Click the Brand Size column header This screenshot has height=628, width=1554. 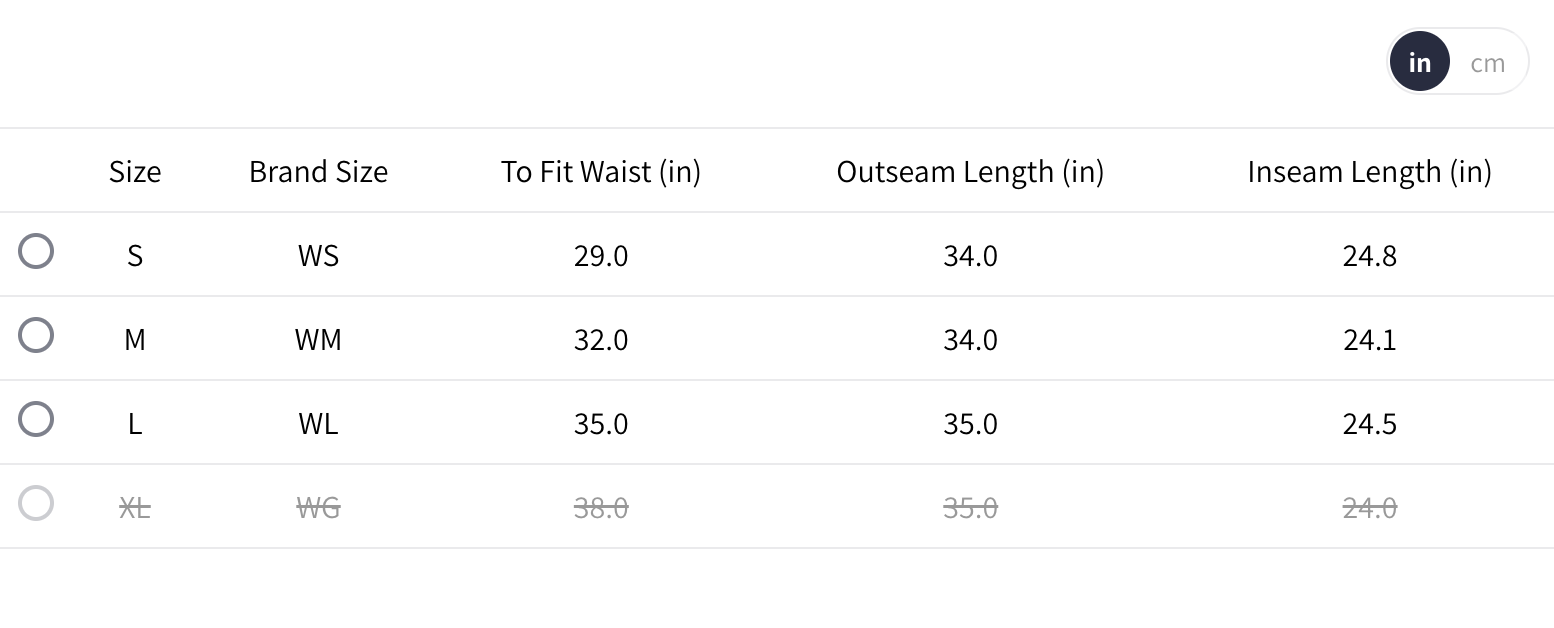[x=318, y=172]
